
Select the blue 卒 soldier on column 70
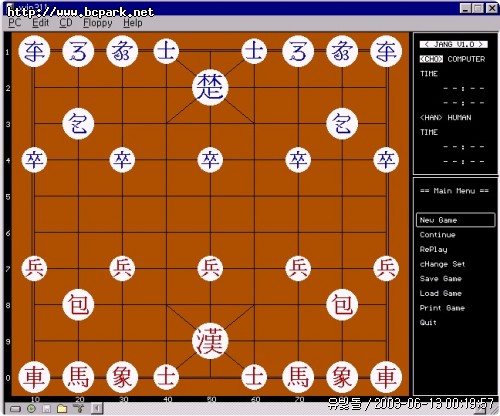(298, 160)
